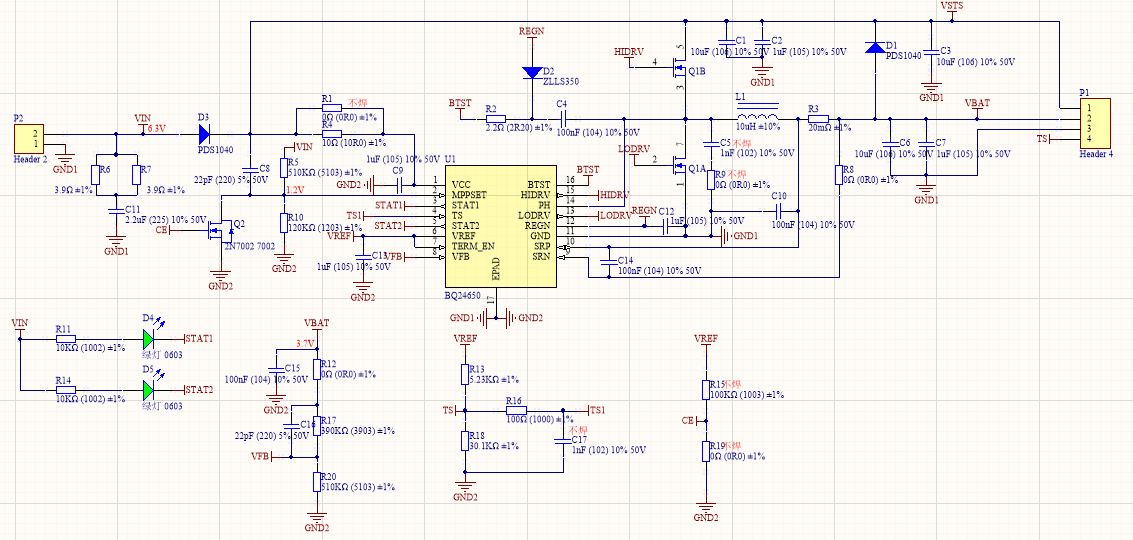
Task: Select the R2 resistor symbol
Action: coord(495,119)
